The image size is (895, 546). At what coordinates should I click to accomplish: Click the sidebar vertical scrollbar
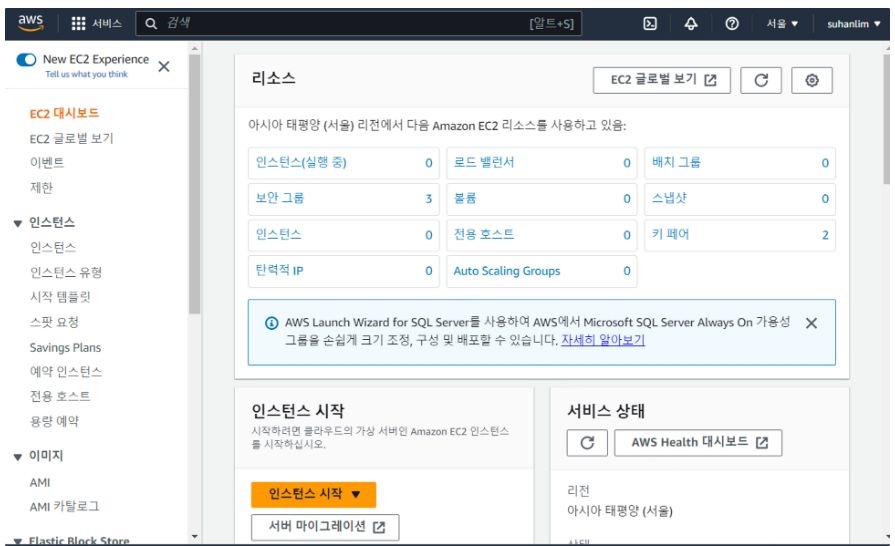click(x=195, y=184)
